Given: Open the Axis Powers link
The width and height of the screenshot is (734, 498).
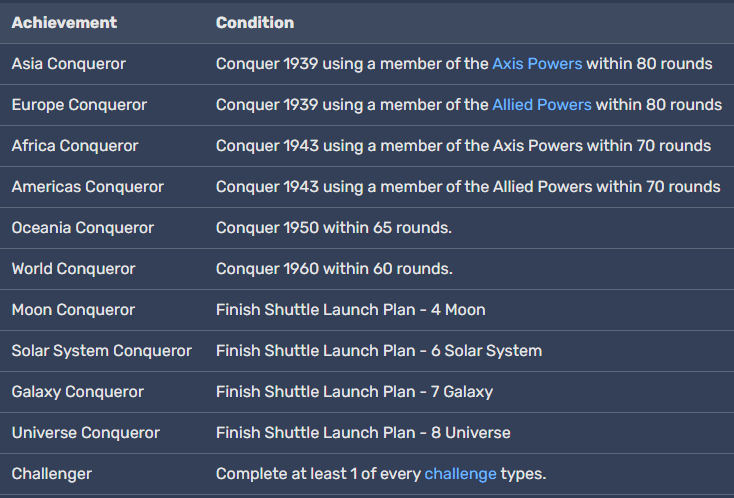Looking at the screenshot, I should pyautogui.click(x=537, y=64).
